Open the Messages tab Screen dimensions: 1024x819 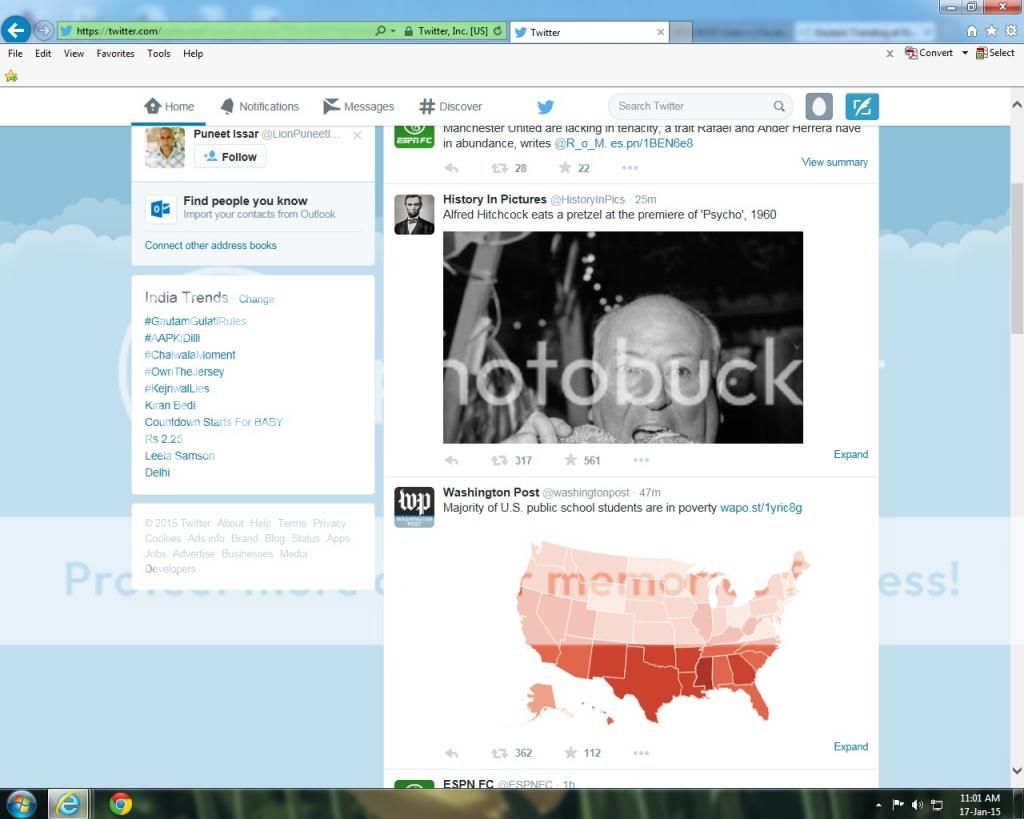(359, 106)
